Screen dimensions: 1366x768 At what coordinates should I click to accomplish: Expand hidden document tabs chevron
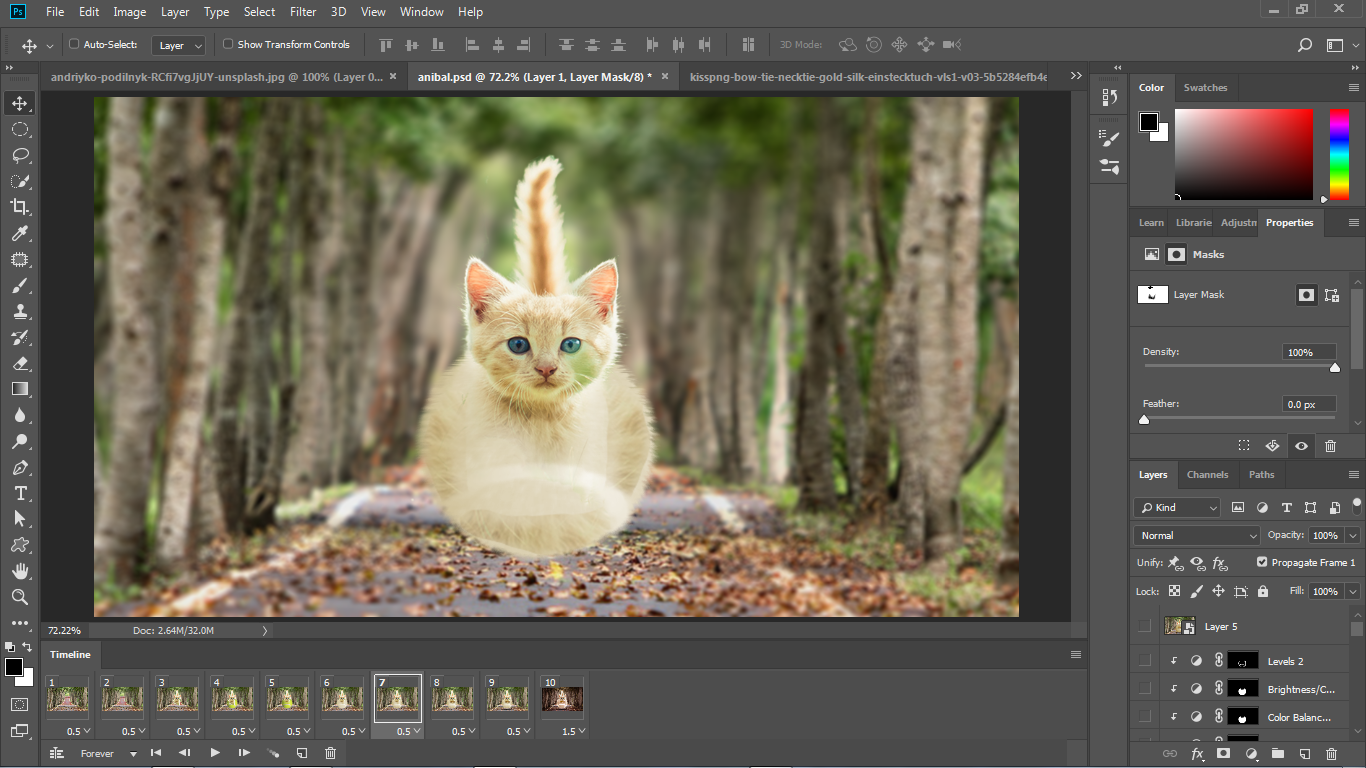(x=1076, y=76)
